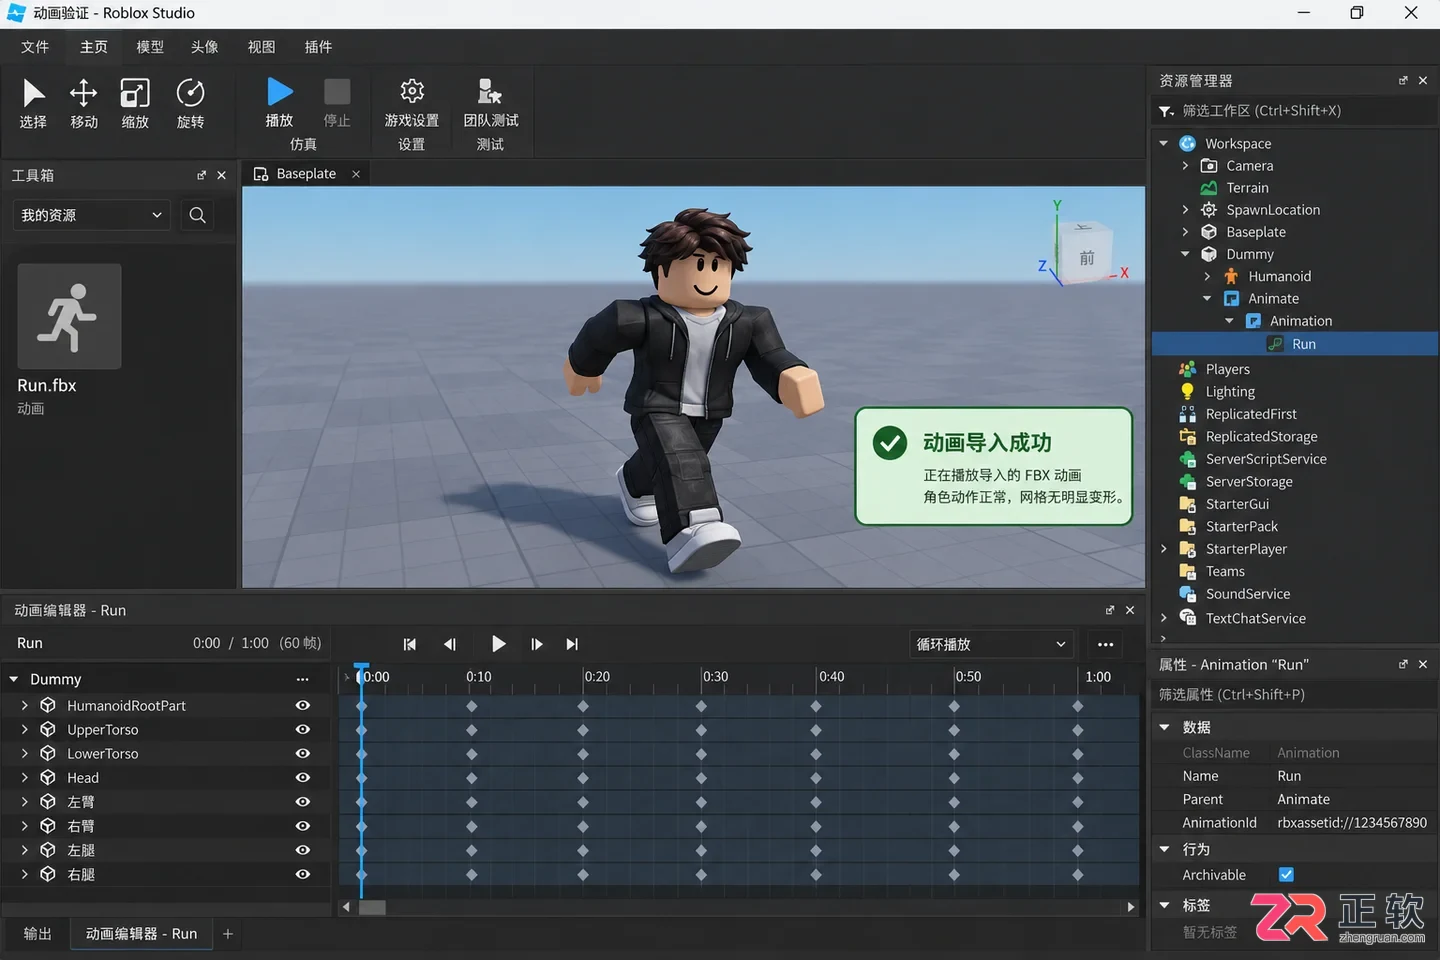
Task: Open the animation editor three-dot options menu
Action: [x=1105, y=644]
